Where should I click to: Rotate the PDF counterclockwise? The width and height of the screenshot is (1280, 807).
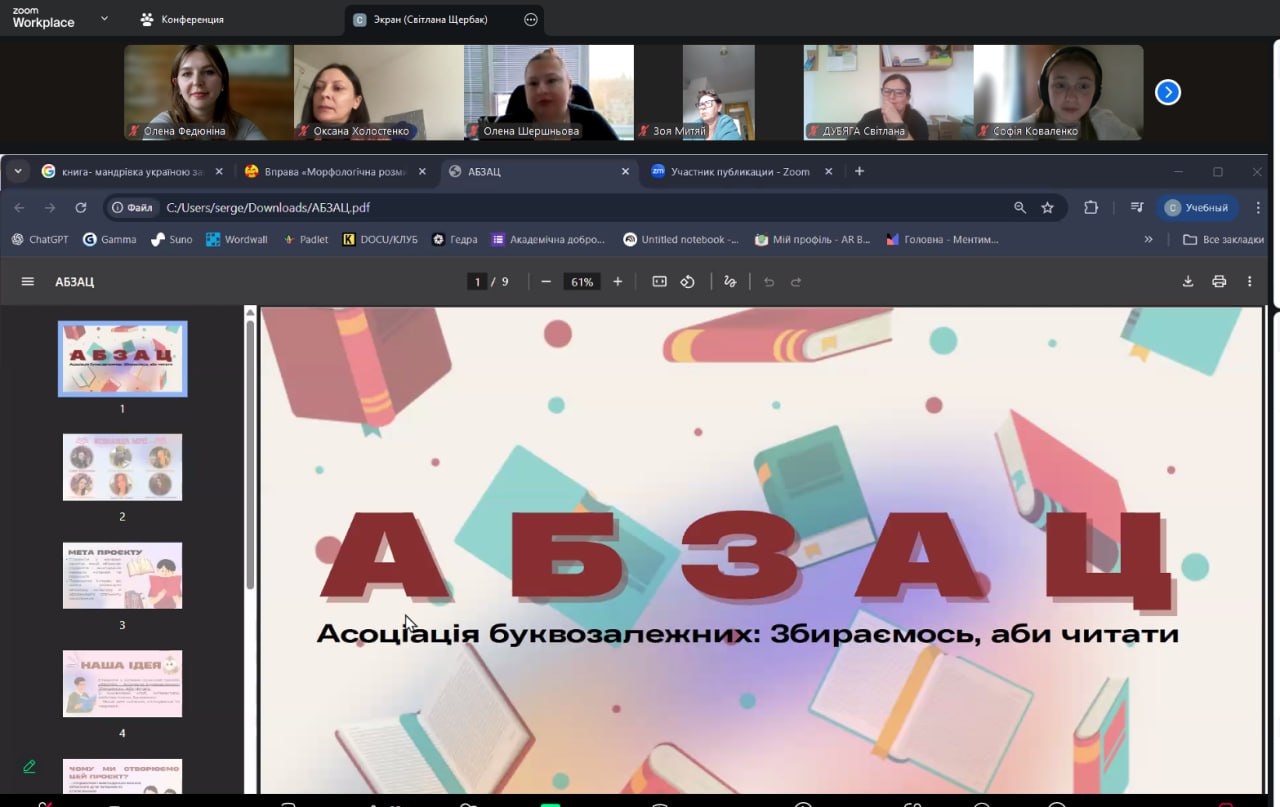pyautogui.click(x=687, y=282)
